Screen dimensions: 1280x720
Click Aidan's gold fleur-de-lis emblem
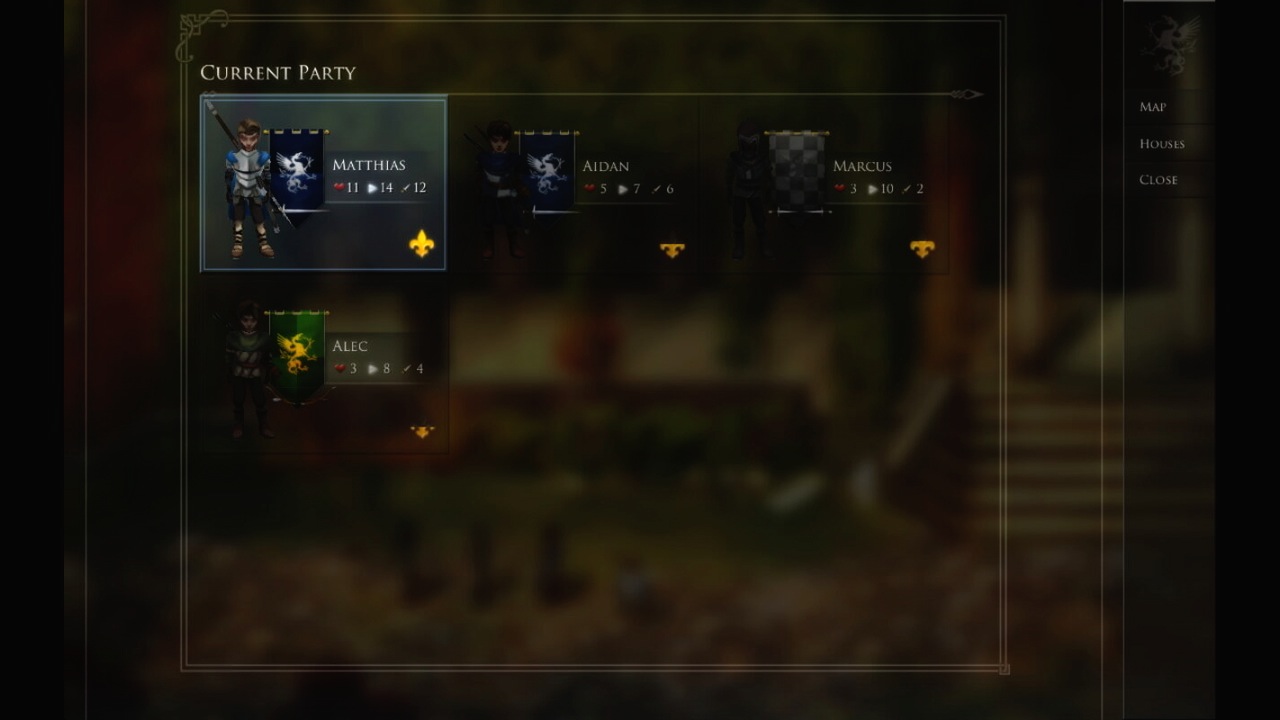[x=672, y=249]
